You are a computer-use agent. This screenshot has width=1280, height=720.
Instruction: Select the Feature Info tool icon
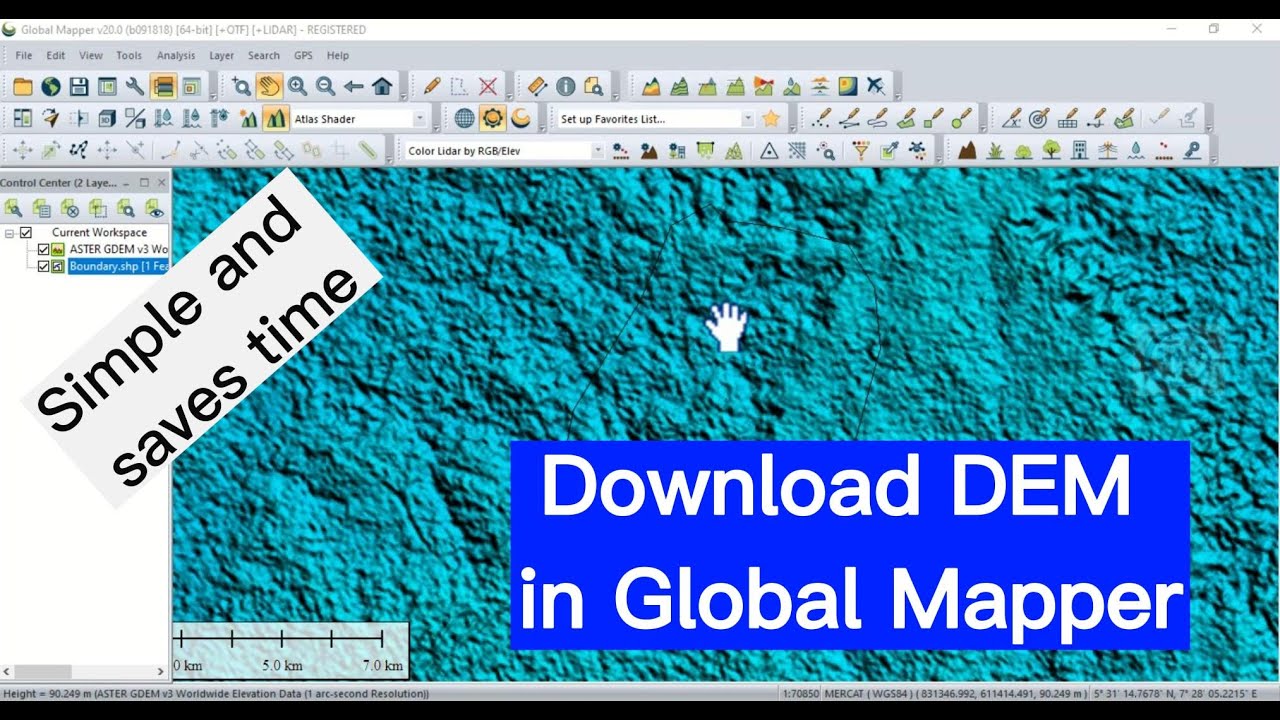(565, 86)
